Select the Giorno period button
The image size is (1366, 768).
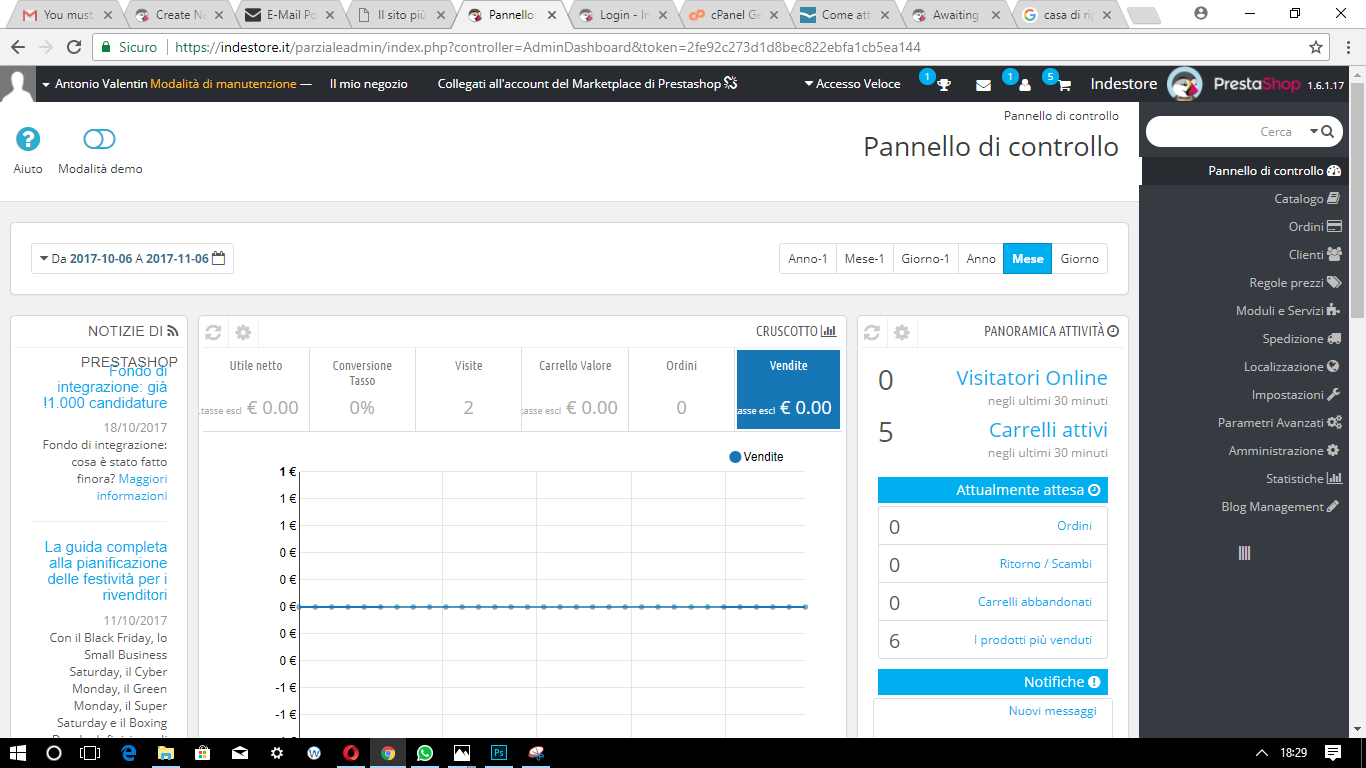1080,259
